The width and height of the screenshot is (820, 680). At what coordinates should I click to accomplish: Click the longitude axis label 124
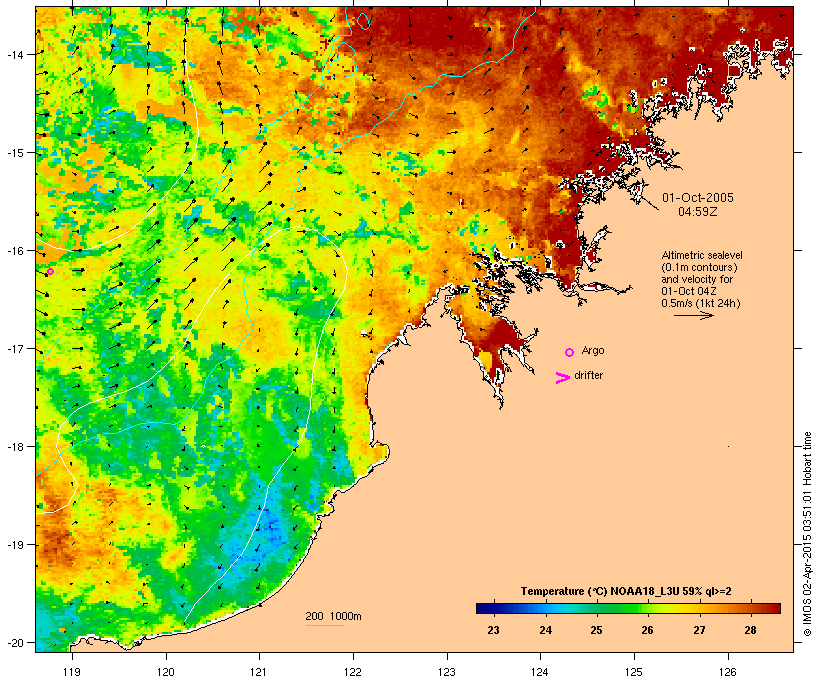[540, 672]
